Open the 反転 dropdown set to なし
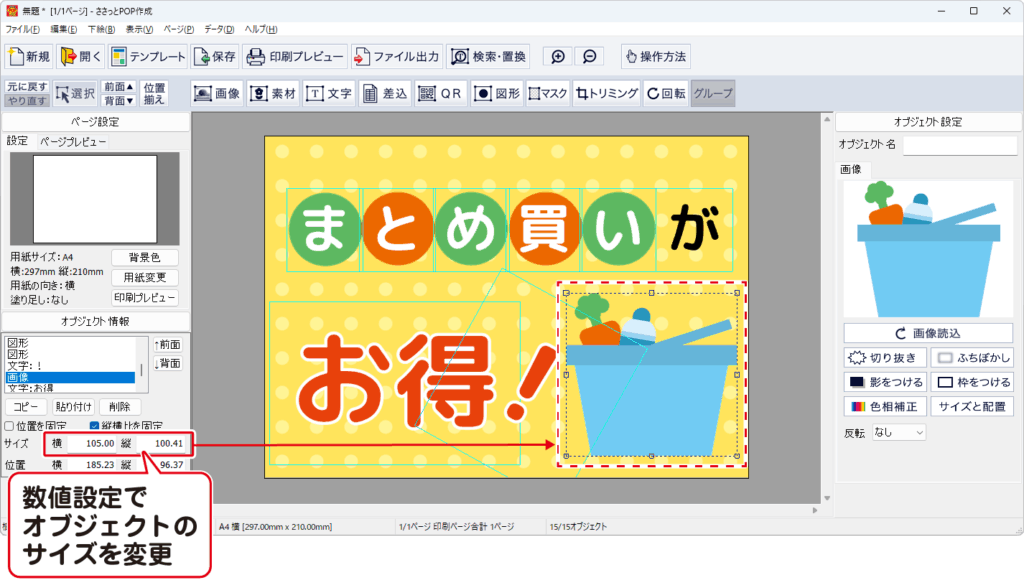Viewport: 1024px width, 580px height. 898,433
